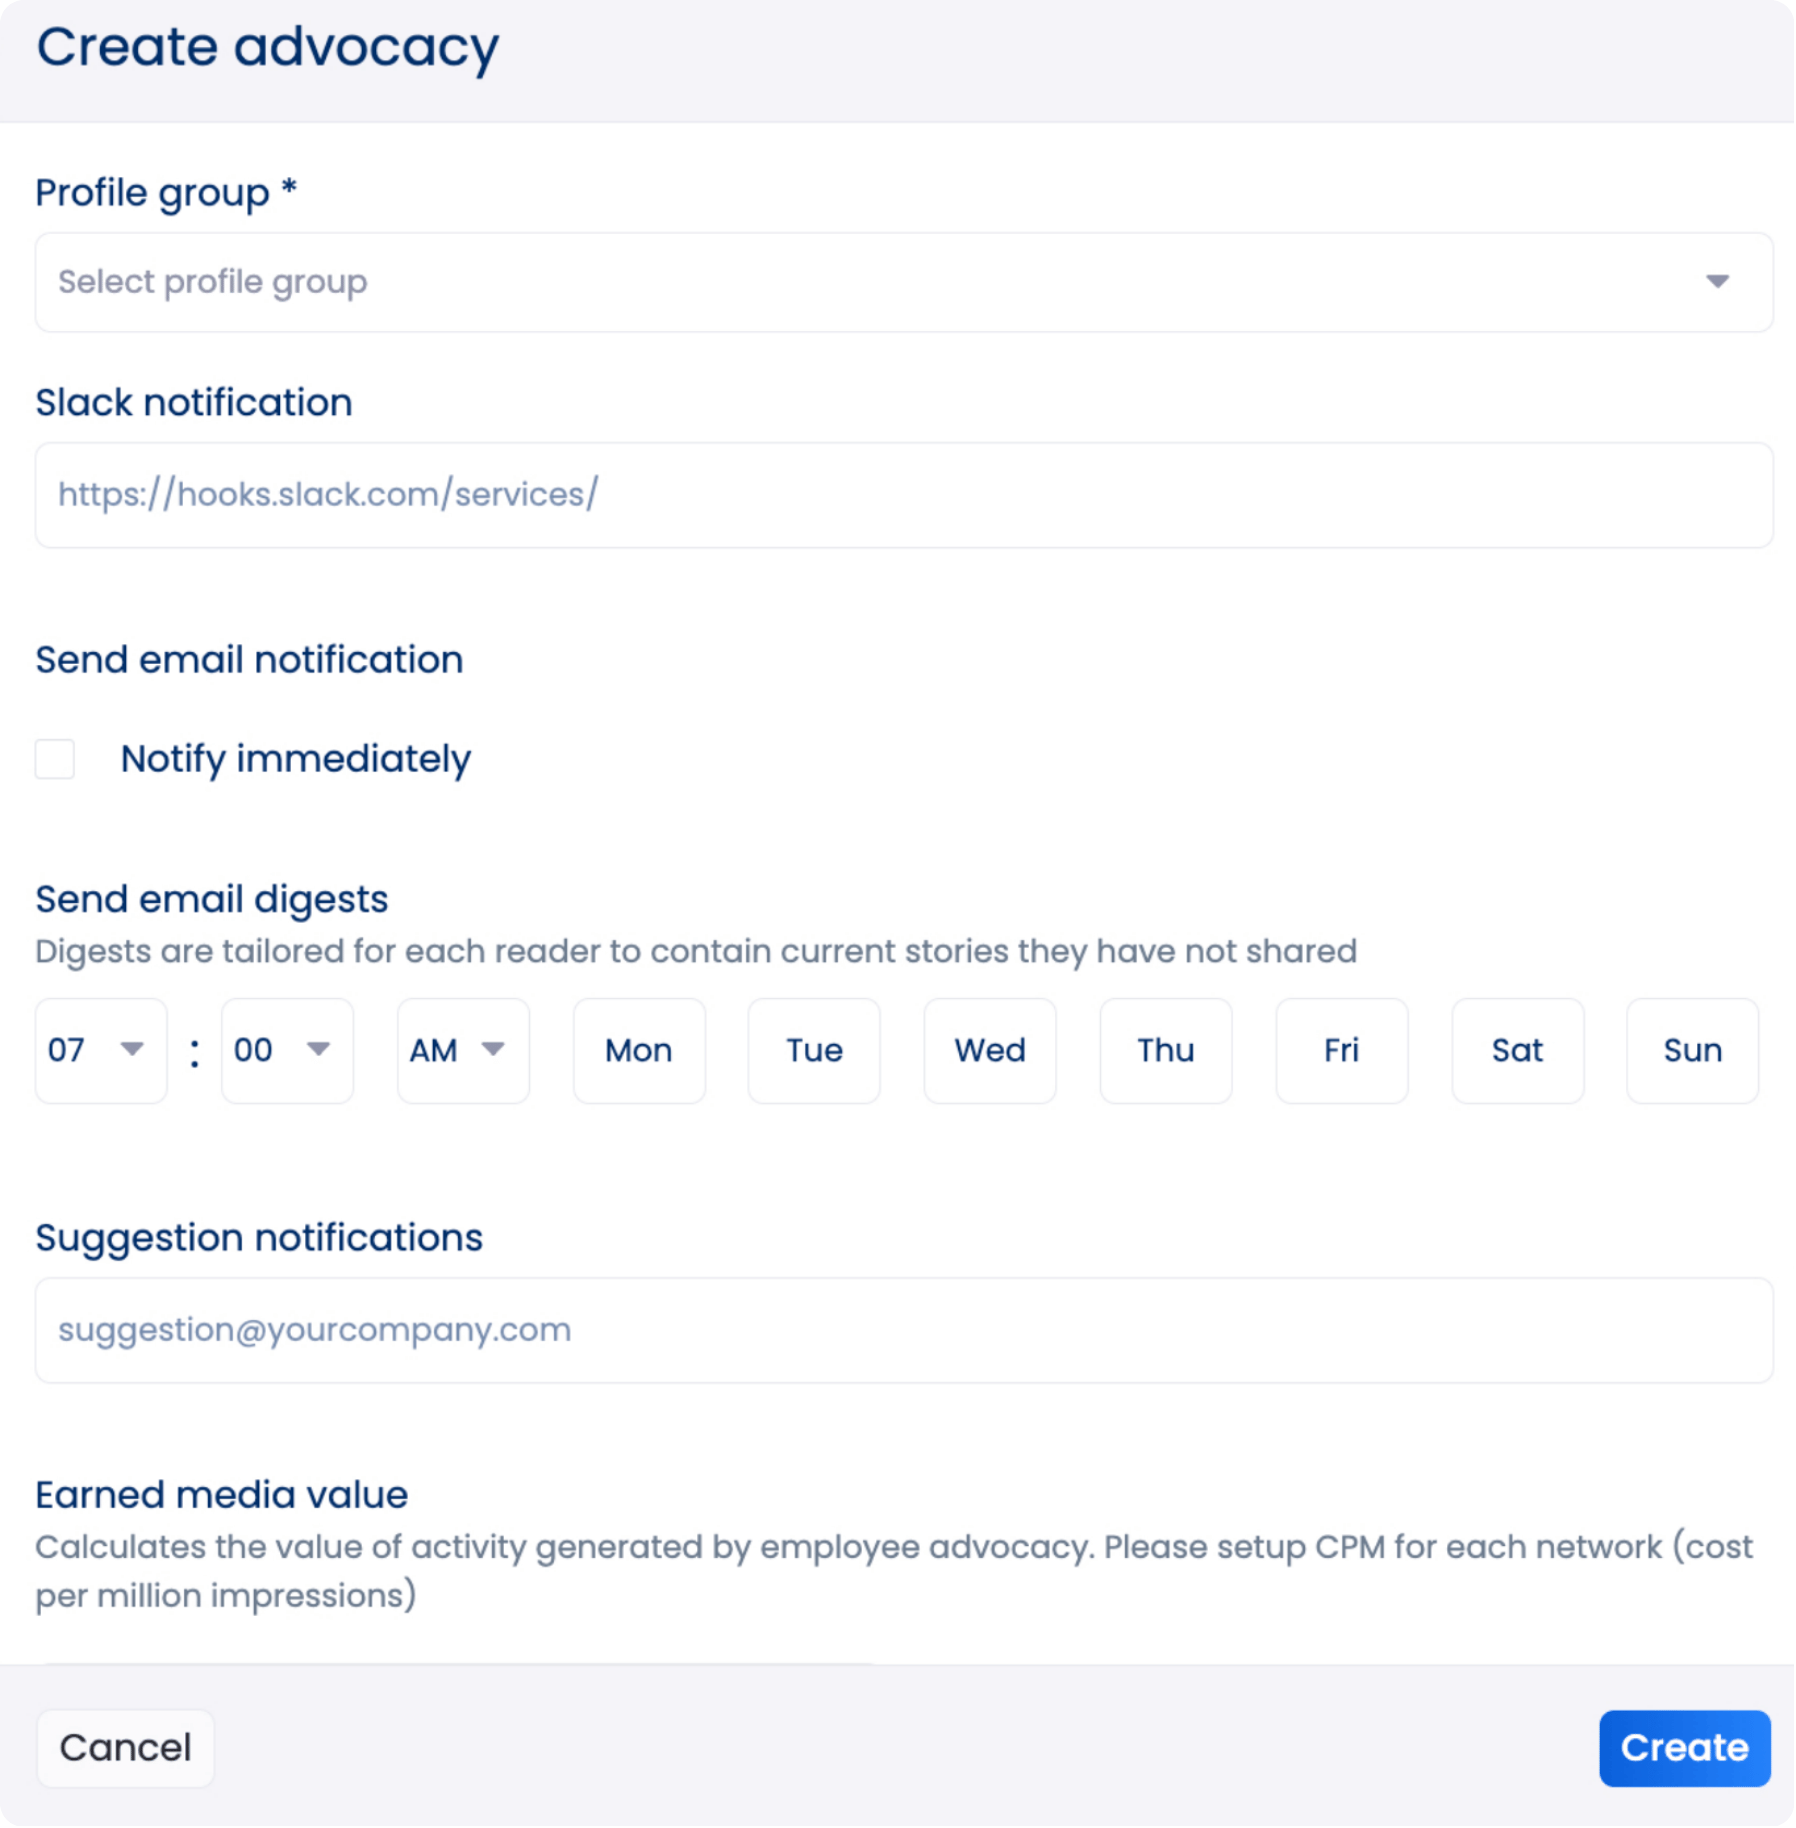
Task: Open the digest hour dropdown showing 07
Action: (x=99, y=1050)
